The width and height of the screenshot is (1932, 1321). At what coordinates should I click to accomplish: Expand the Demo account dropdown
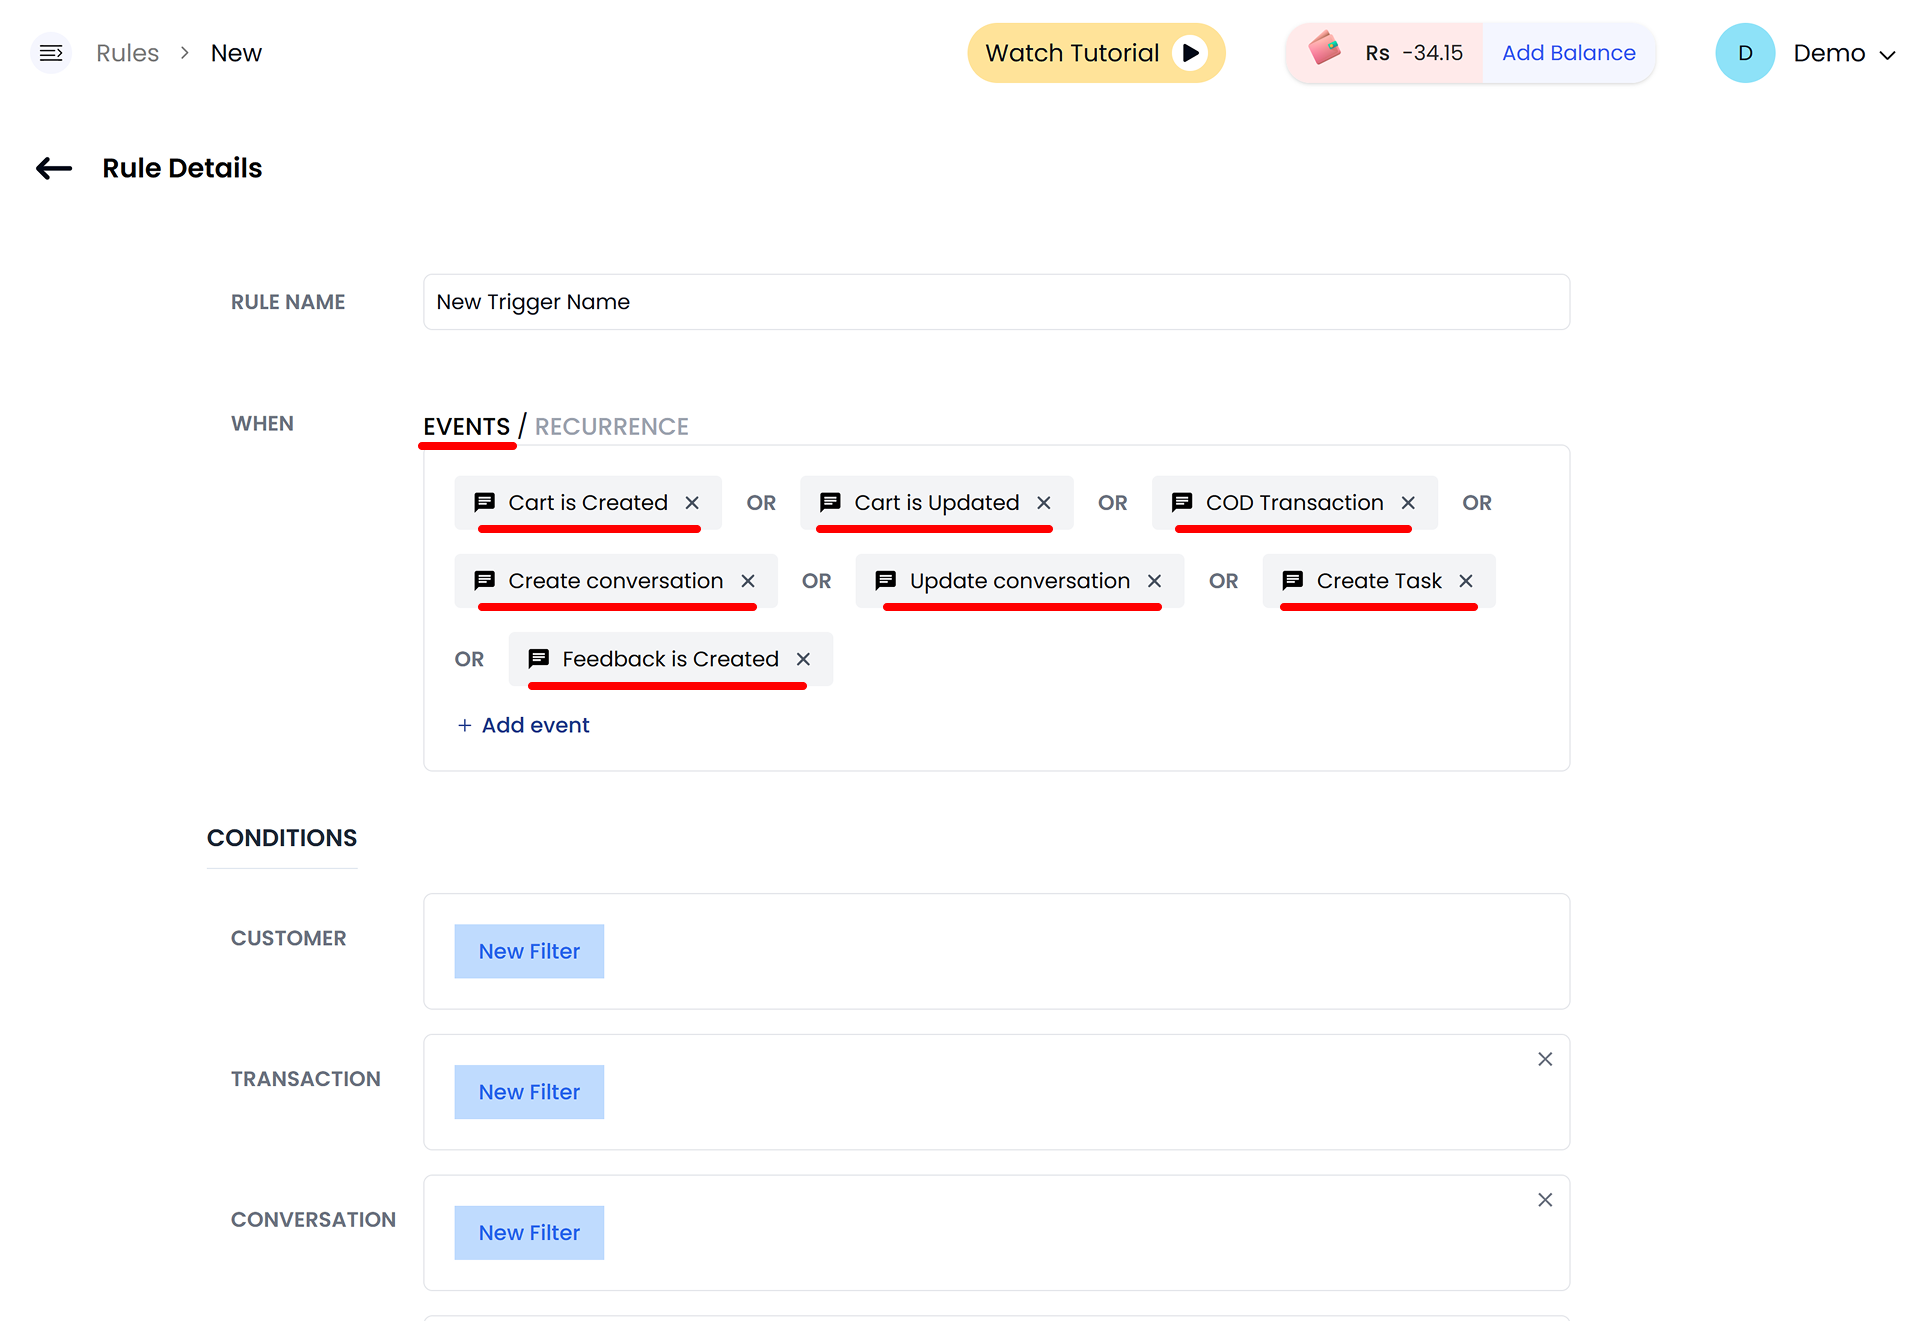1888,55
